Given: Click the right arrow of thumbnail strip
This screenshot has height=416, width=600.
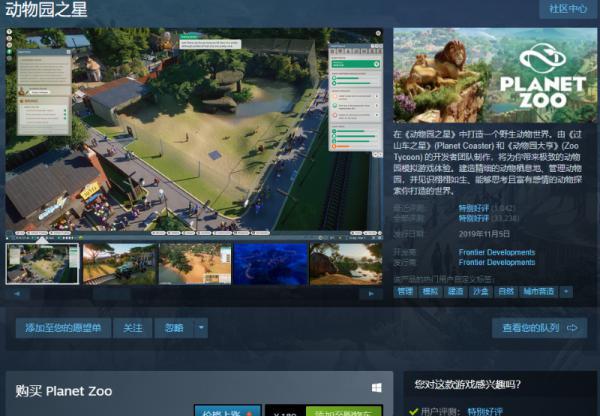Looking at the screenshot, I should (x=371, y=294).
